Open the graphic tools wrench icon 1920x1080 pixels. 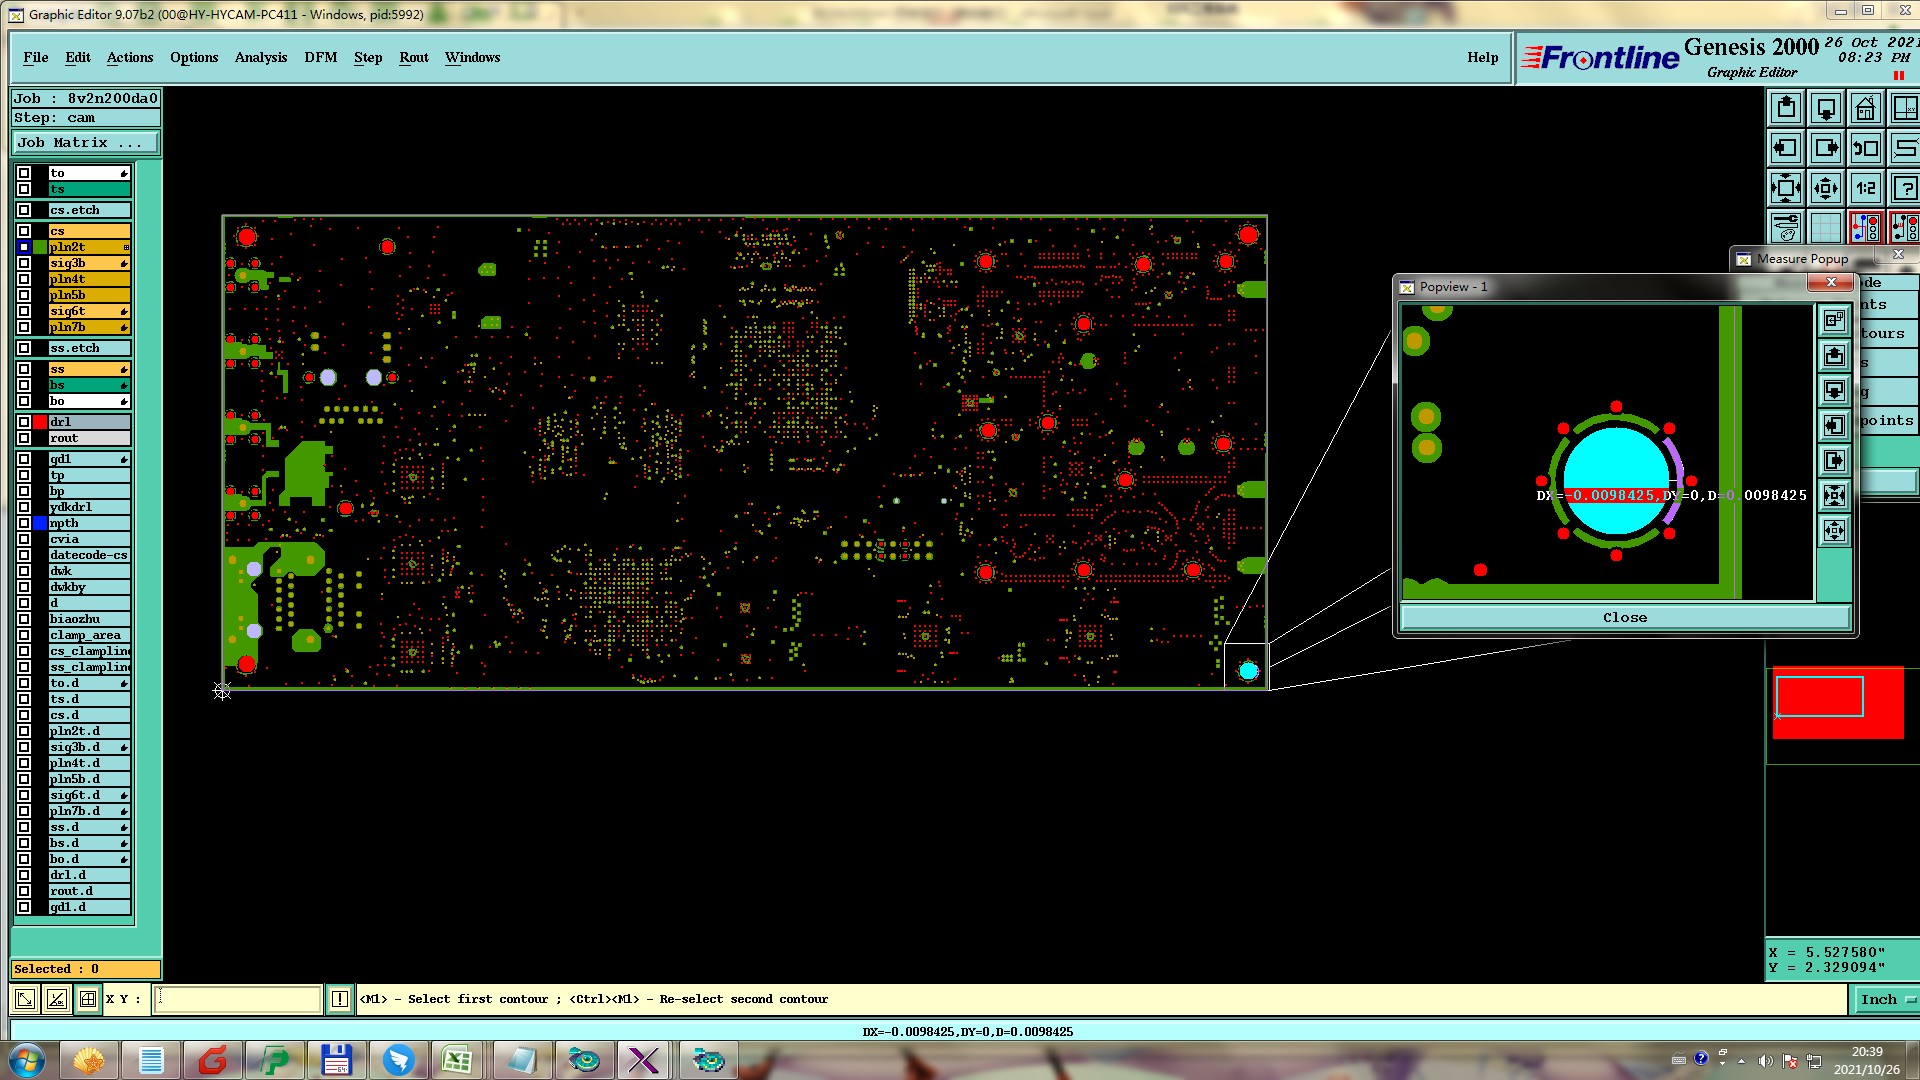(x=1786, y=227)
